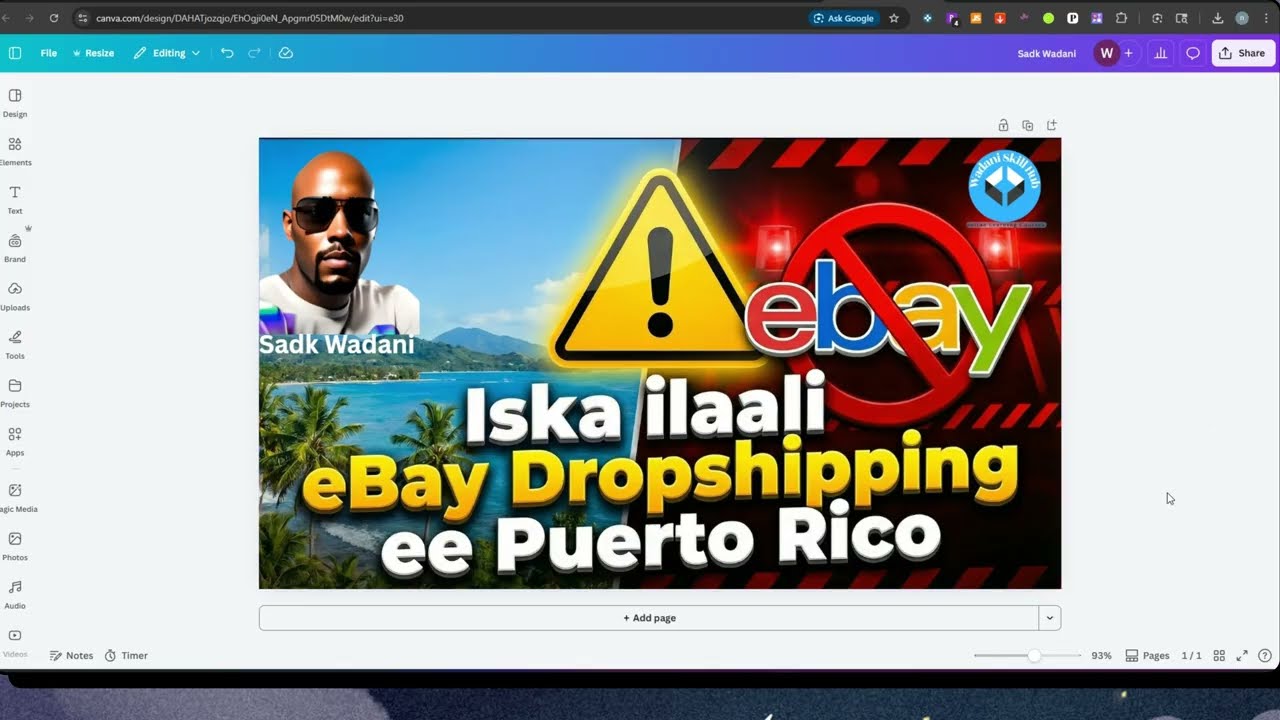Image resolution: width=1280 pixels, height=720 pixels.
Task: Open the Chrome downloads icon
Action: (1217, 18)
